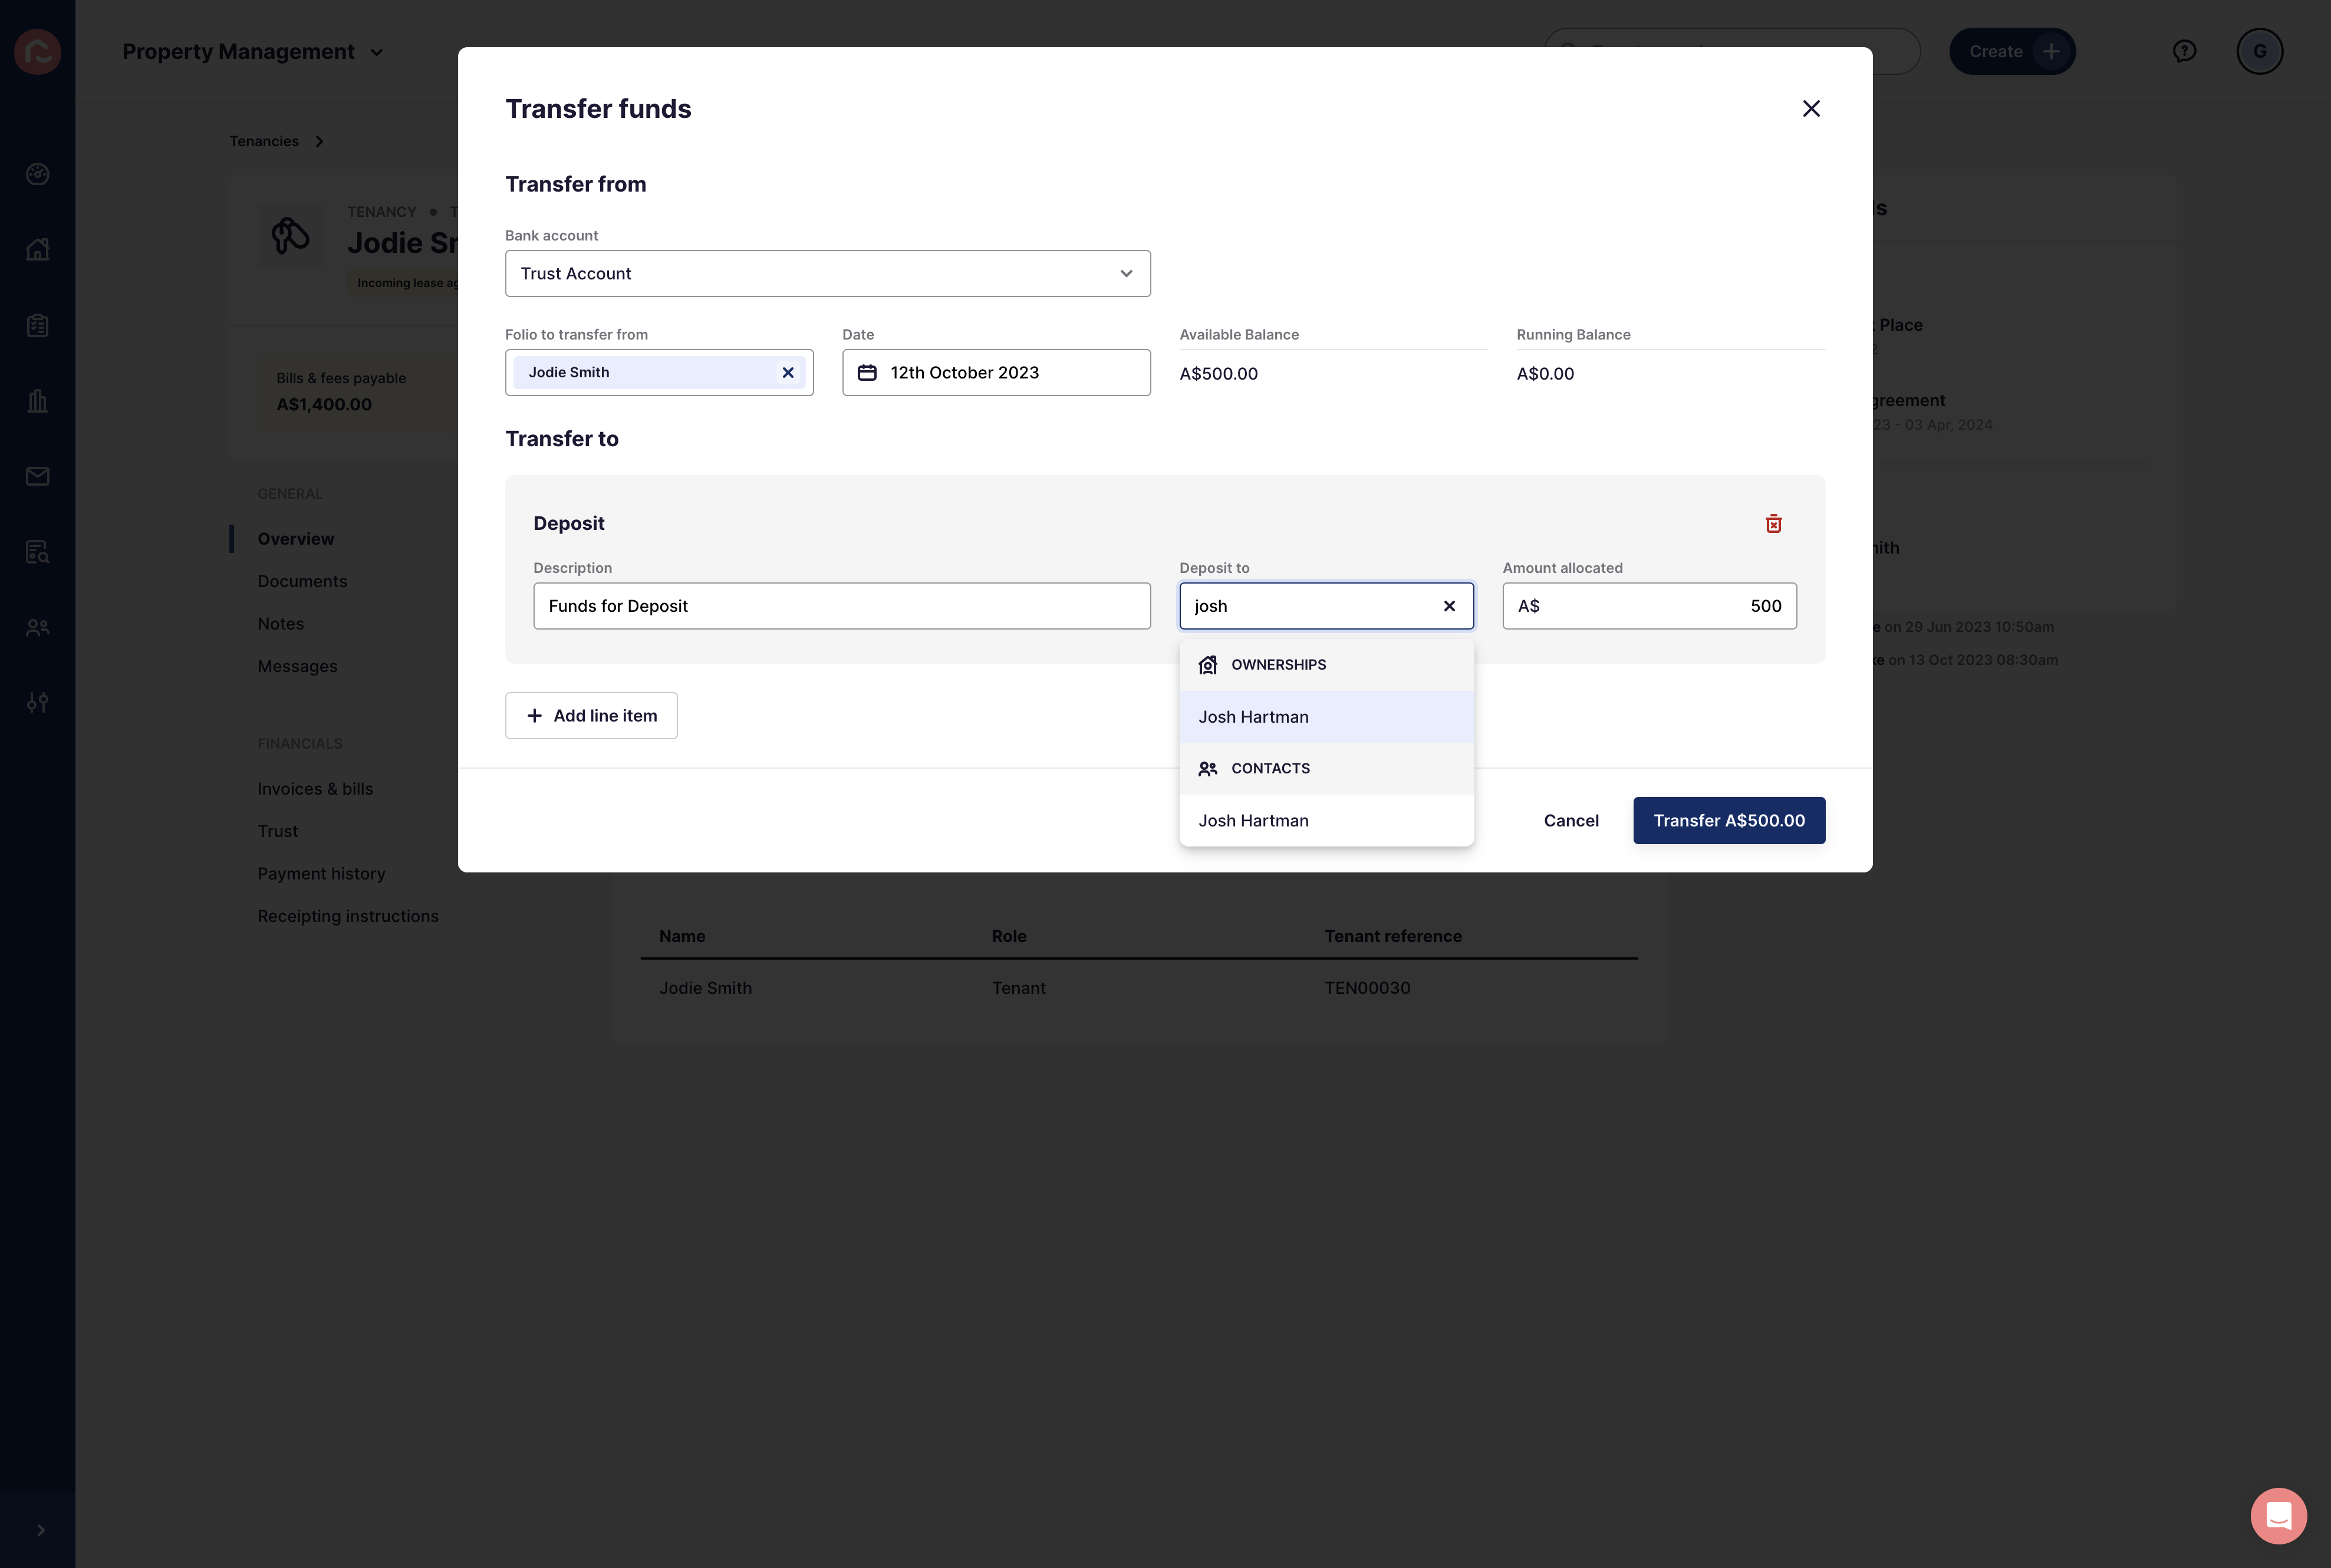Open the search ledger sidebar icon
Image resolution: width=2331 pixels, height=1568 pixels.
tap(38, 552)
